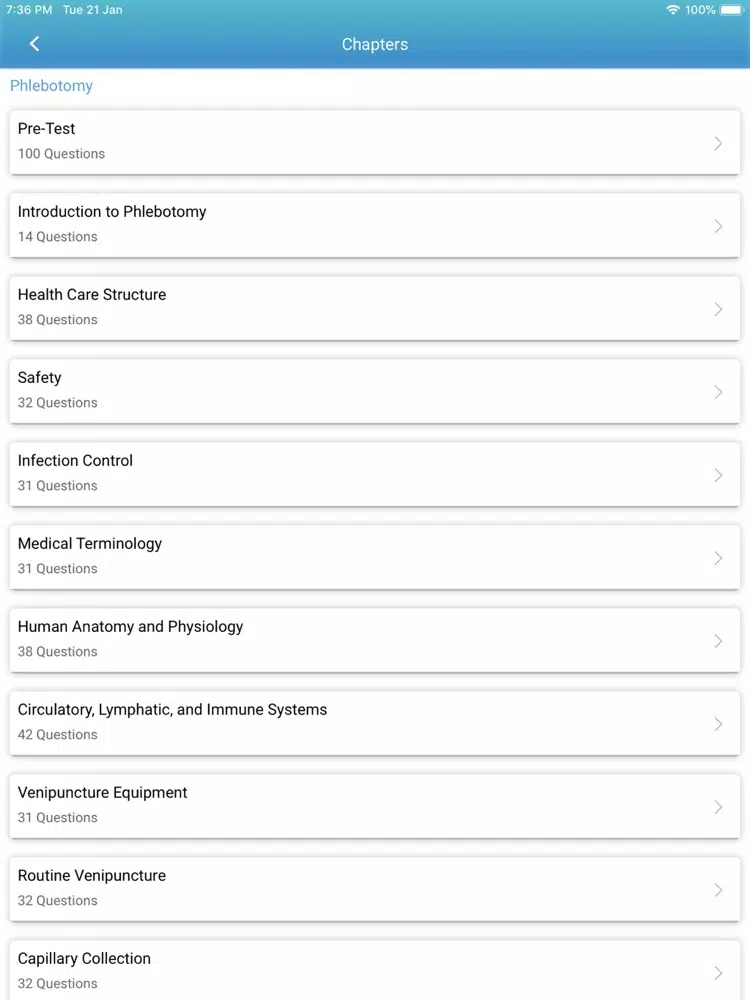Open Circulatory, Lymphatic, and Immune Systems chapter
This screenshot has height=1000, width=750.
[x=375, y=723]
